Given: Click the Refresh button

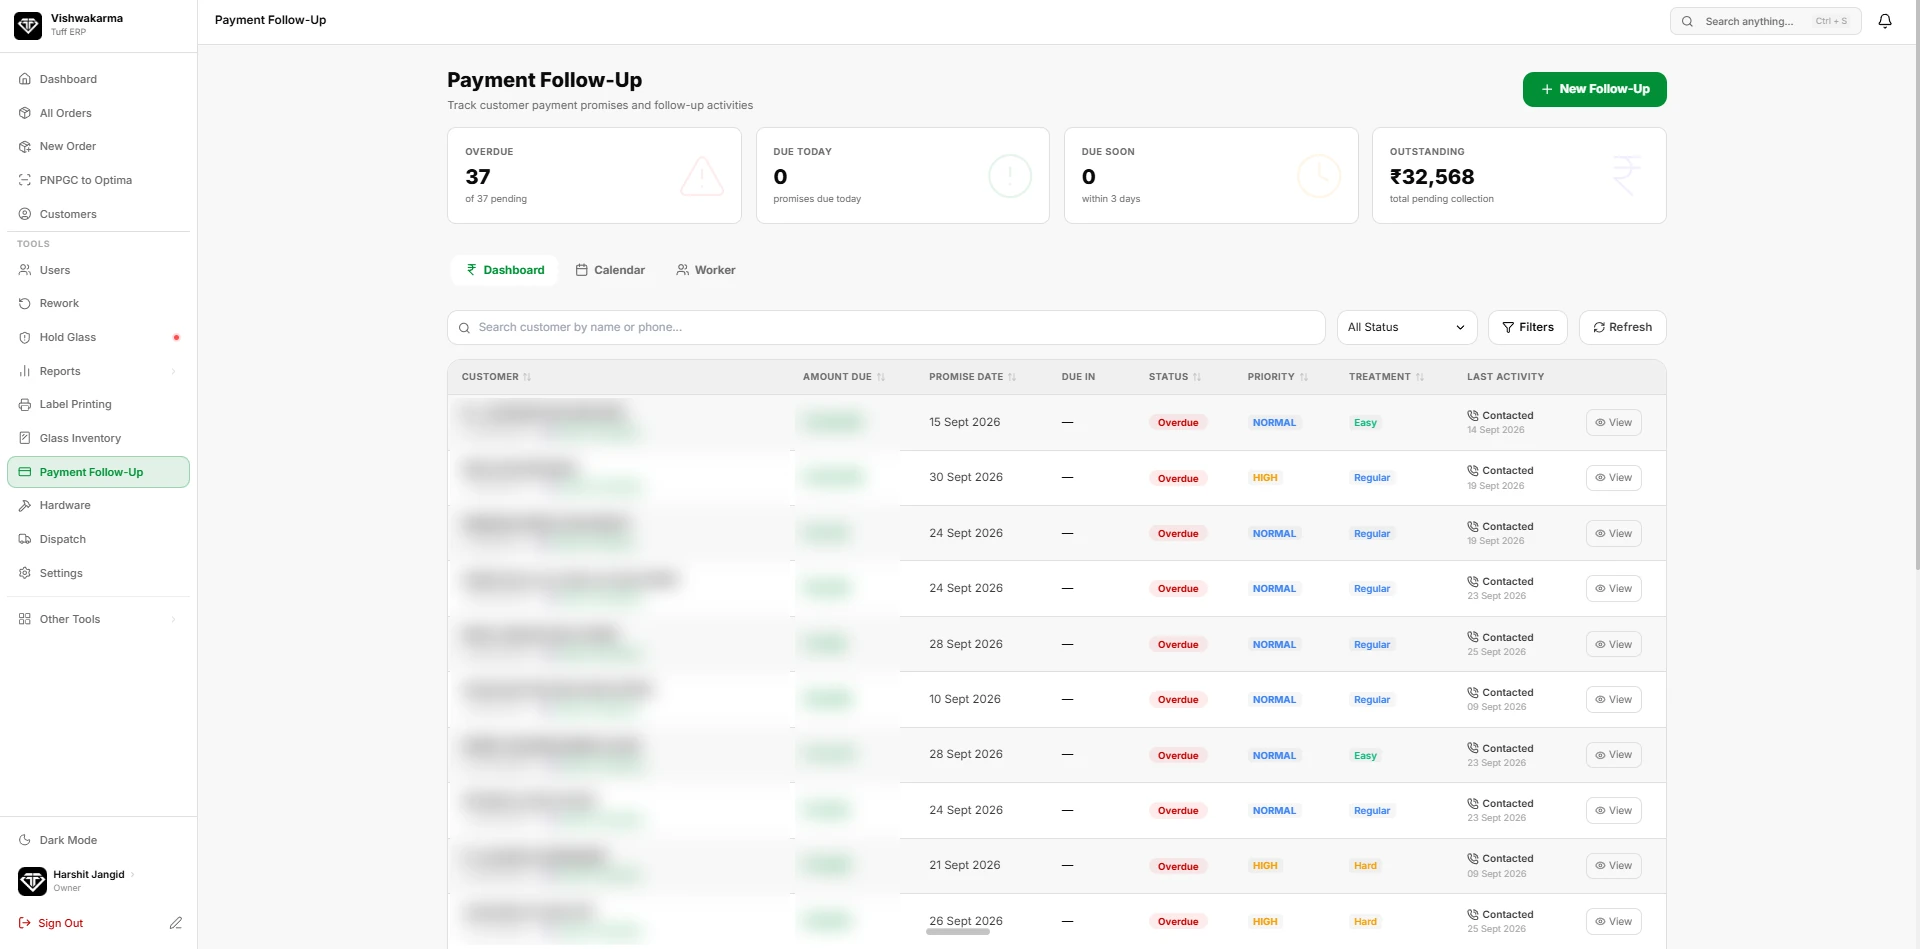Looking at the screenshot, I should pyautogui.click(x=1622, y=327).
